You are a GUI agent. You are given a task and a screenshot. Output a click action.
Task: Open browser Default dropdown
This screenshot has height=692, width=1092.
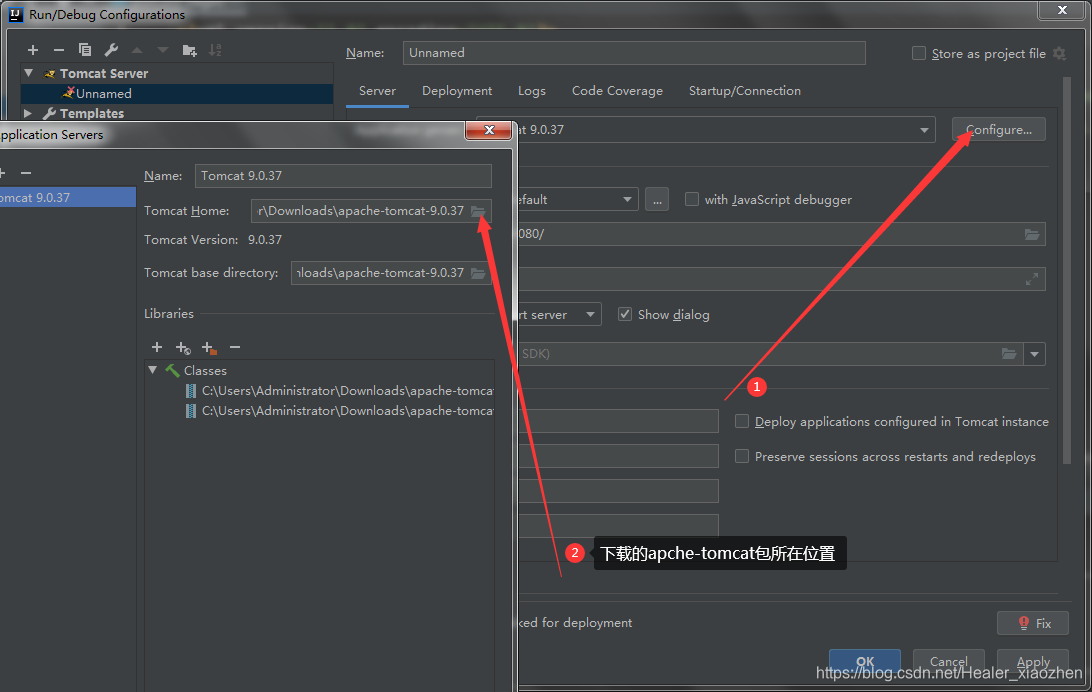[627, 200]
